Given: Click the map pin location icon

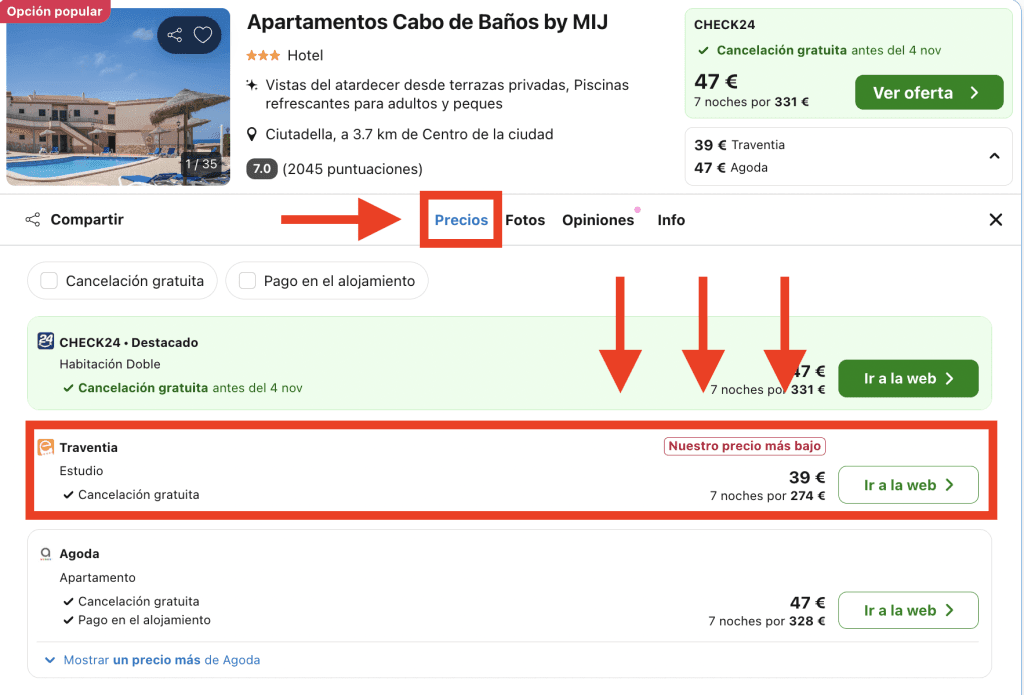Looking at the screenshot, I should coord(253,134).
